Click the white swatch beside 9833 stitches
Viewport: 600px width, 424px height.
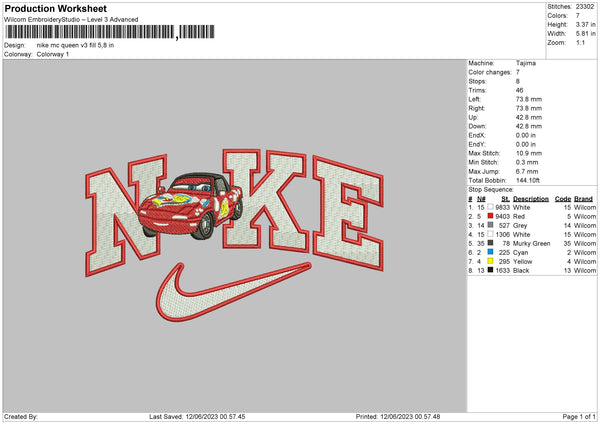click(x=490, y=207)
